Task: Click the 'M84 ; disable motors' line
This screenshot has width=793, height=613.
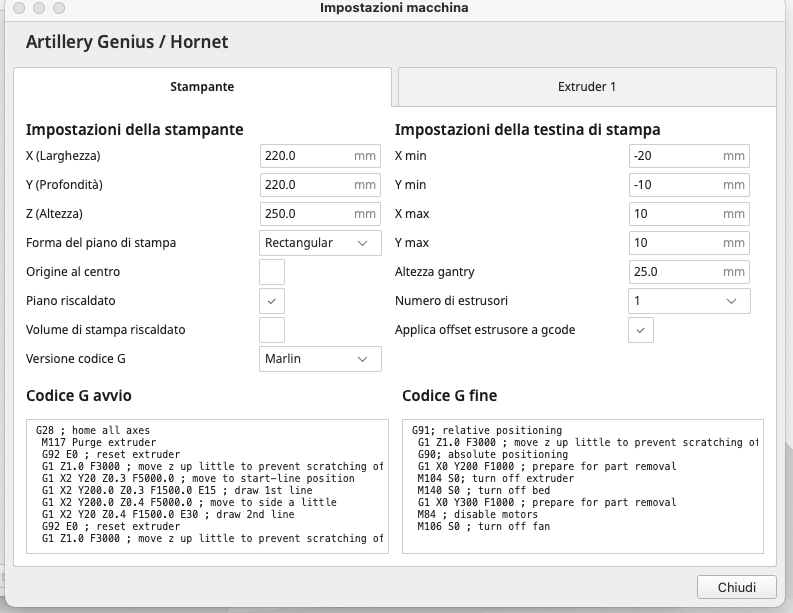Action: pyautogui.click(x=477, y=514)
